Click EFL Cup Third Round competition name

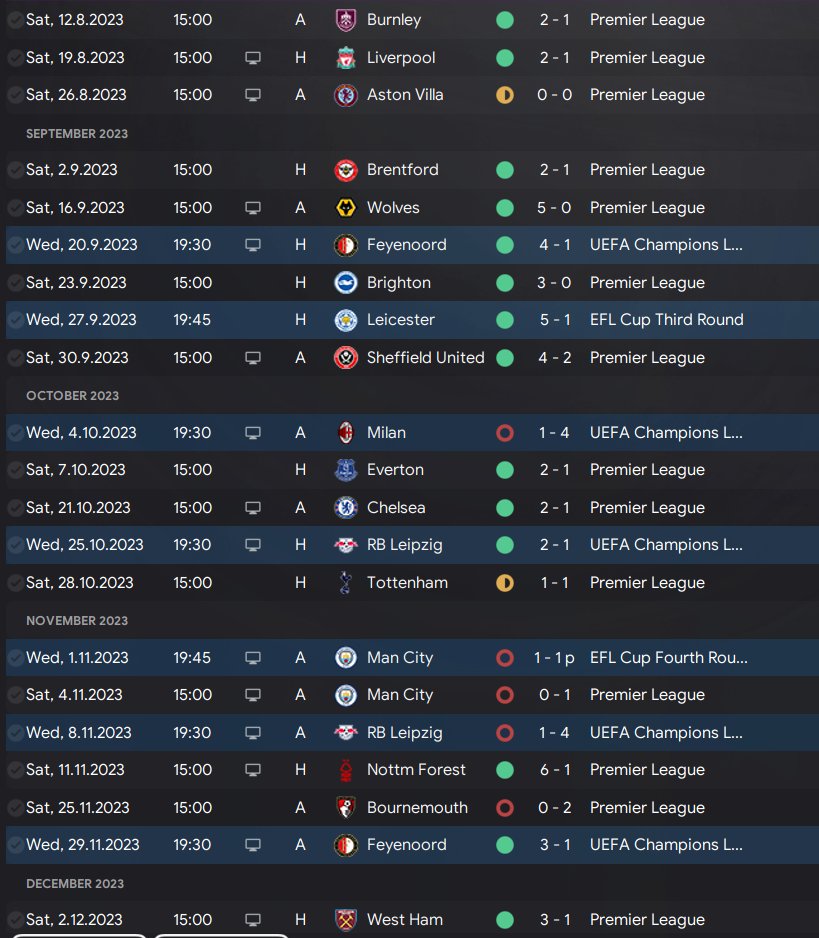[666, 320]
